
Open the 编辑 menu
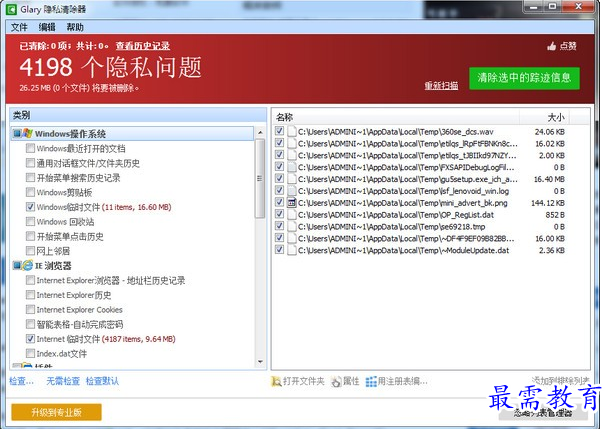pos(47,27)
